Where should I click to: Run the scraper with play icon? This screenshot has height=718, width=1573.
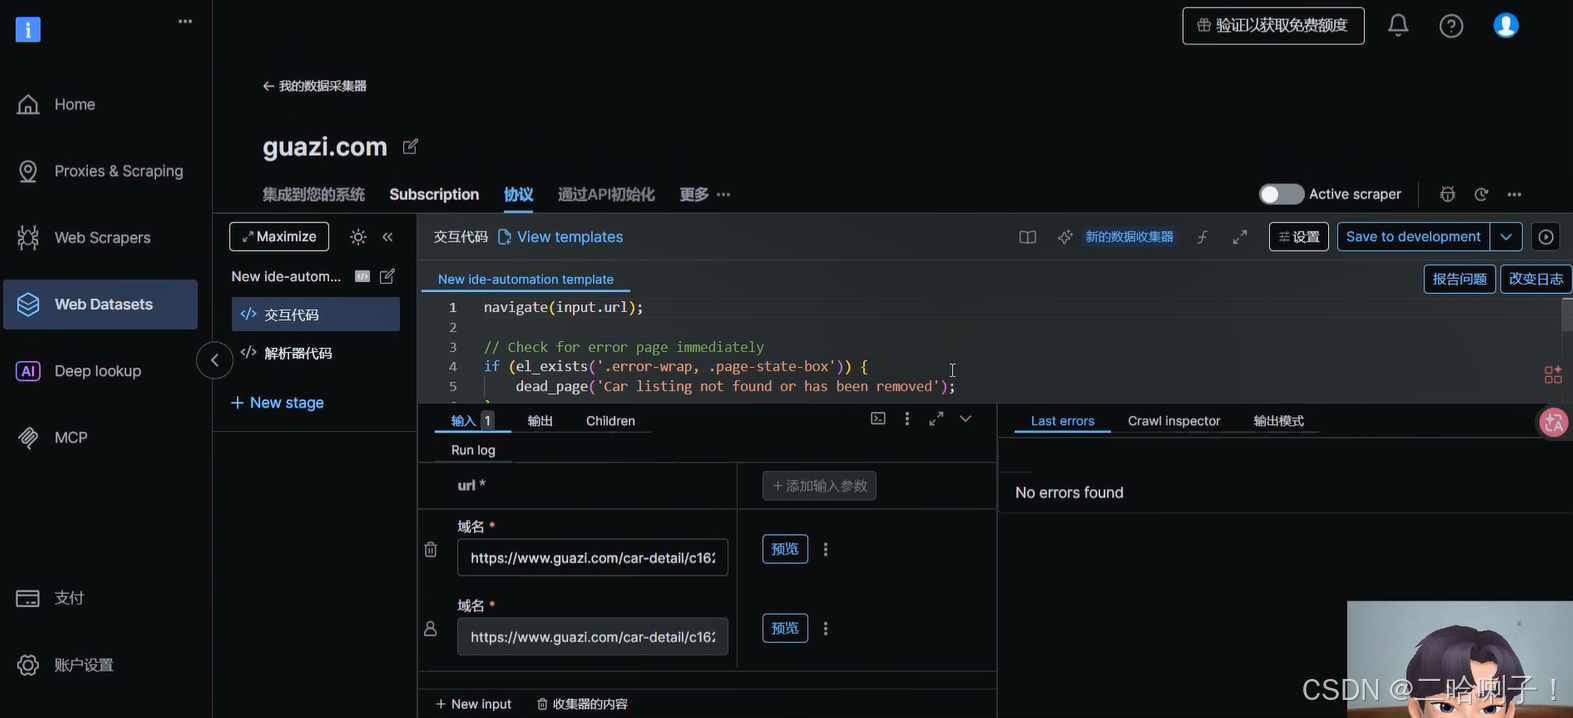click(1546, 237)
